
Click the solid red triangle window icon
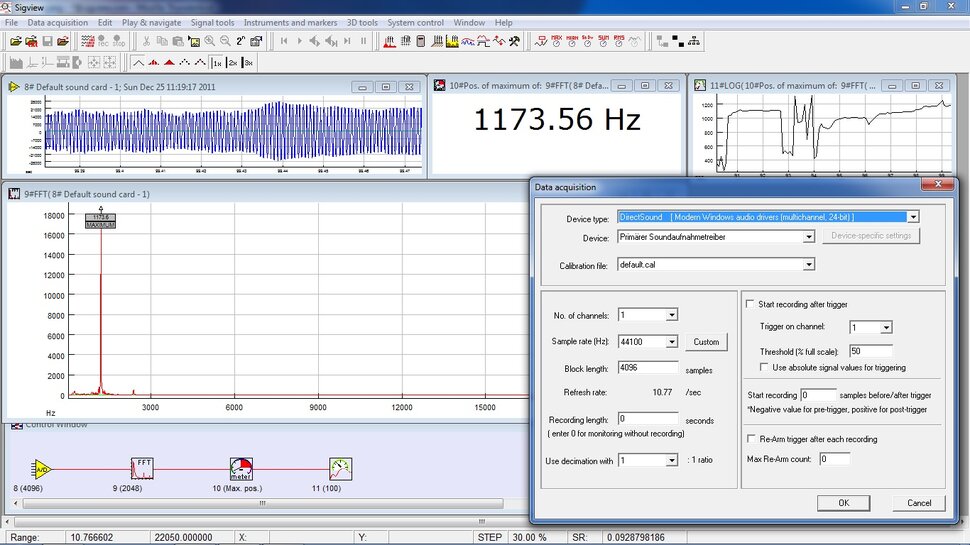169,62
